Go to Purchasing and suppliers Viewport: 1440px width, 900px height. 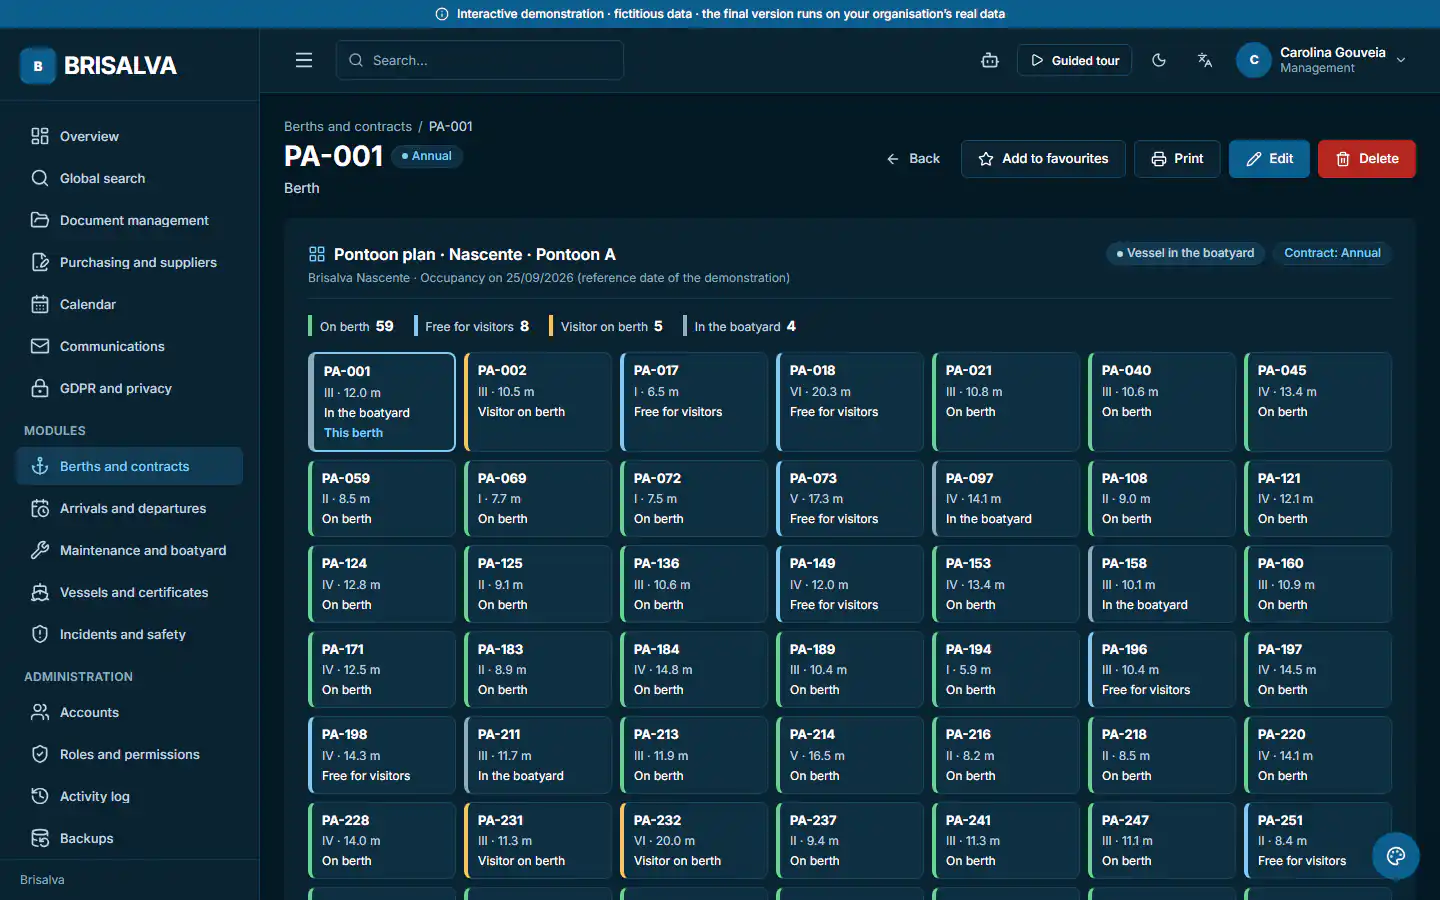(130, 262)
